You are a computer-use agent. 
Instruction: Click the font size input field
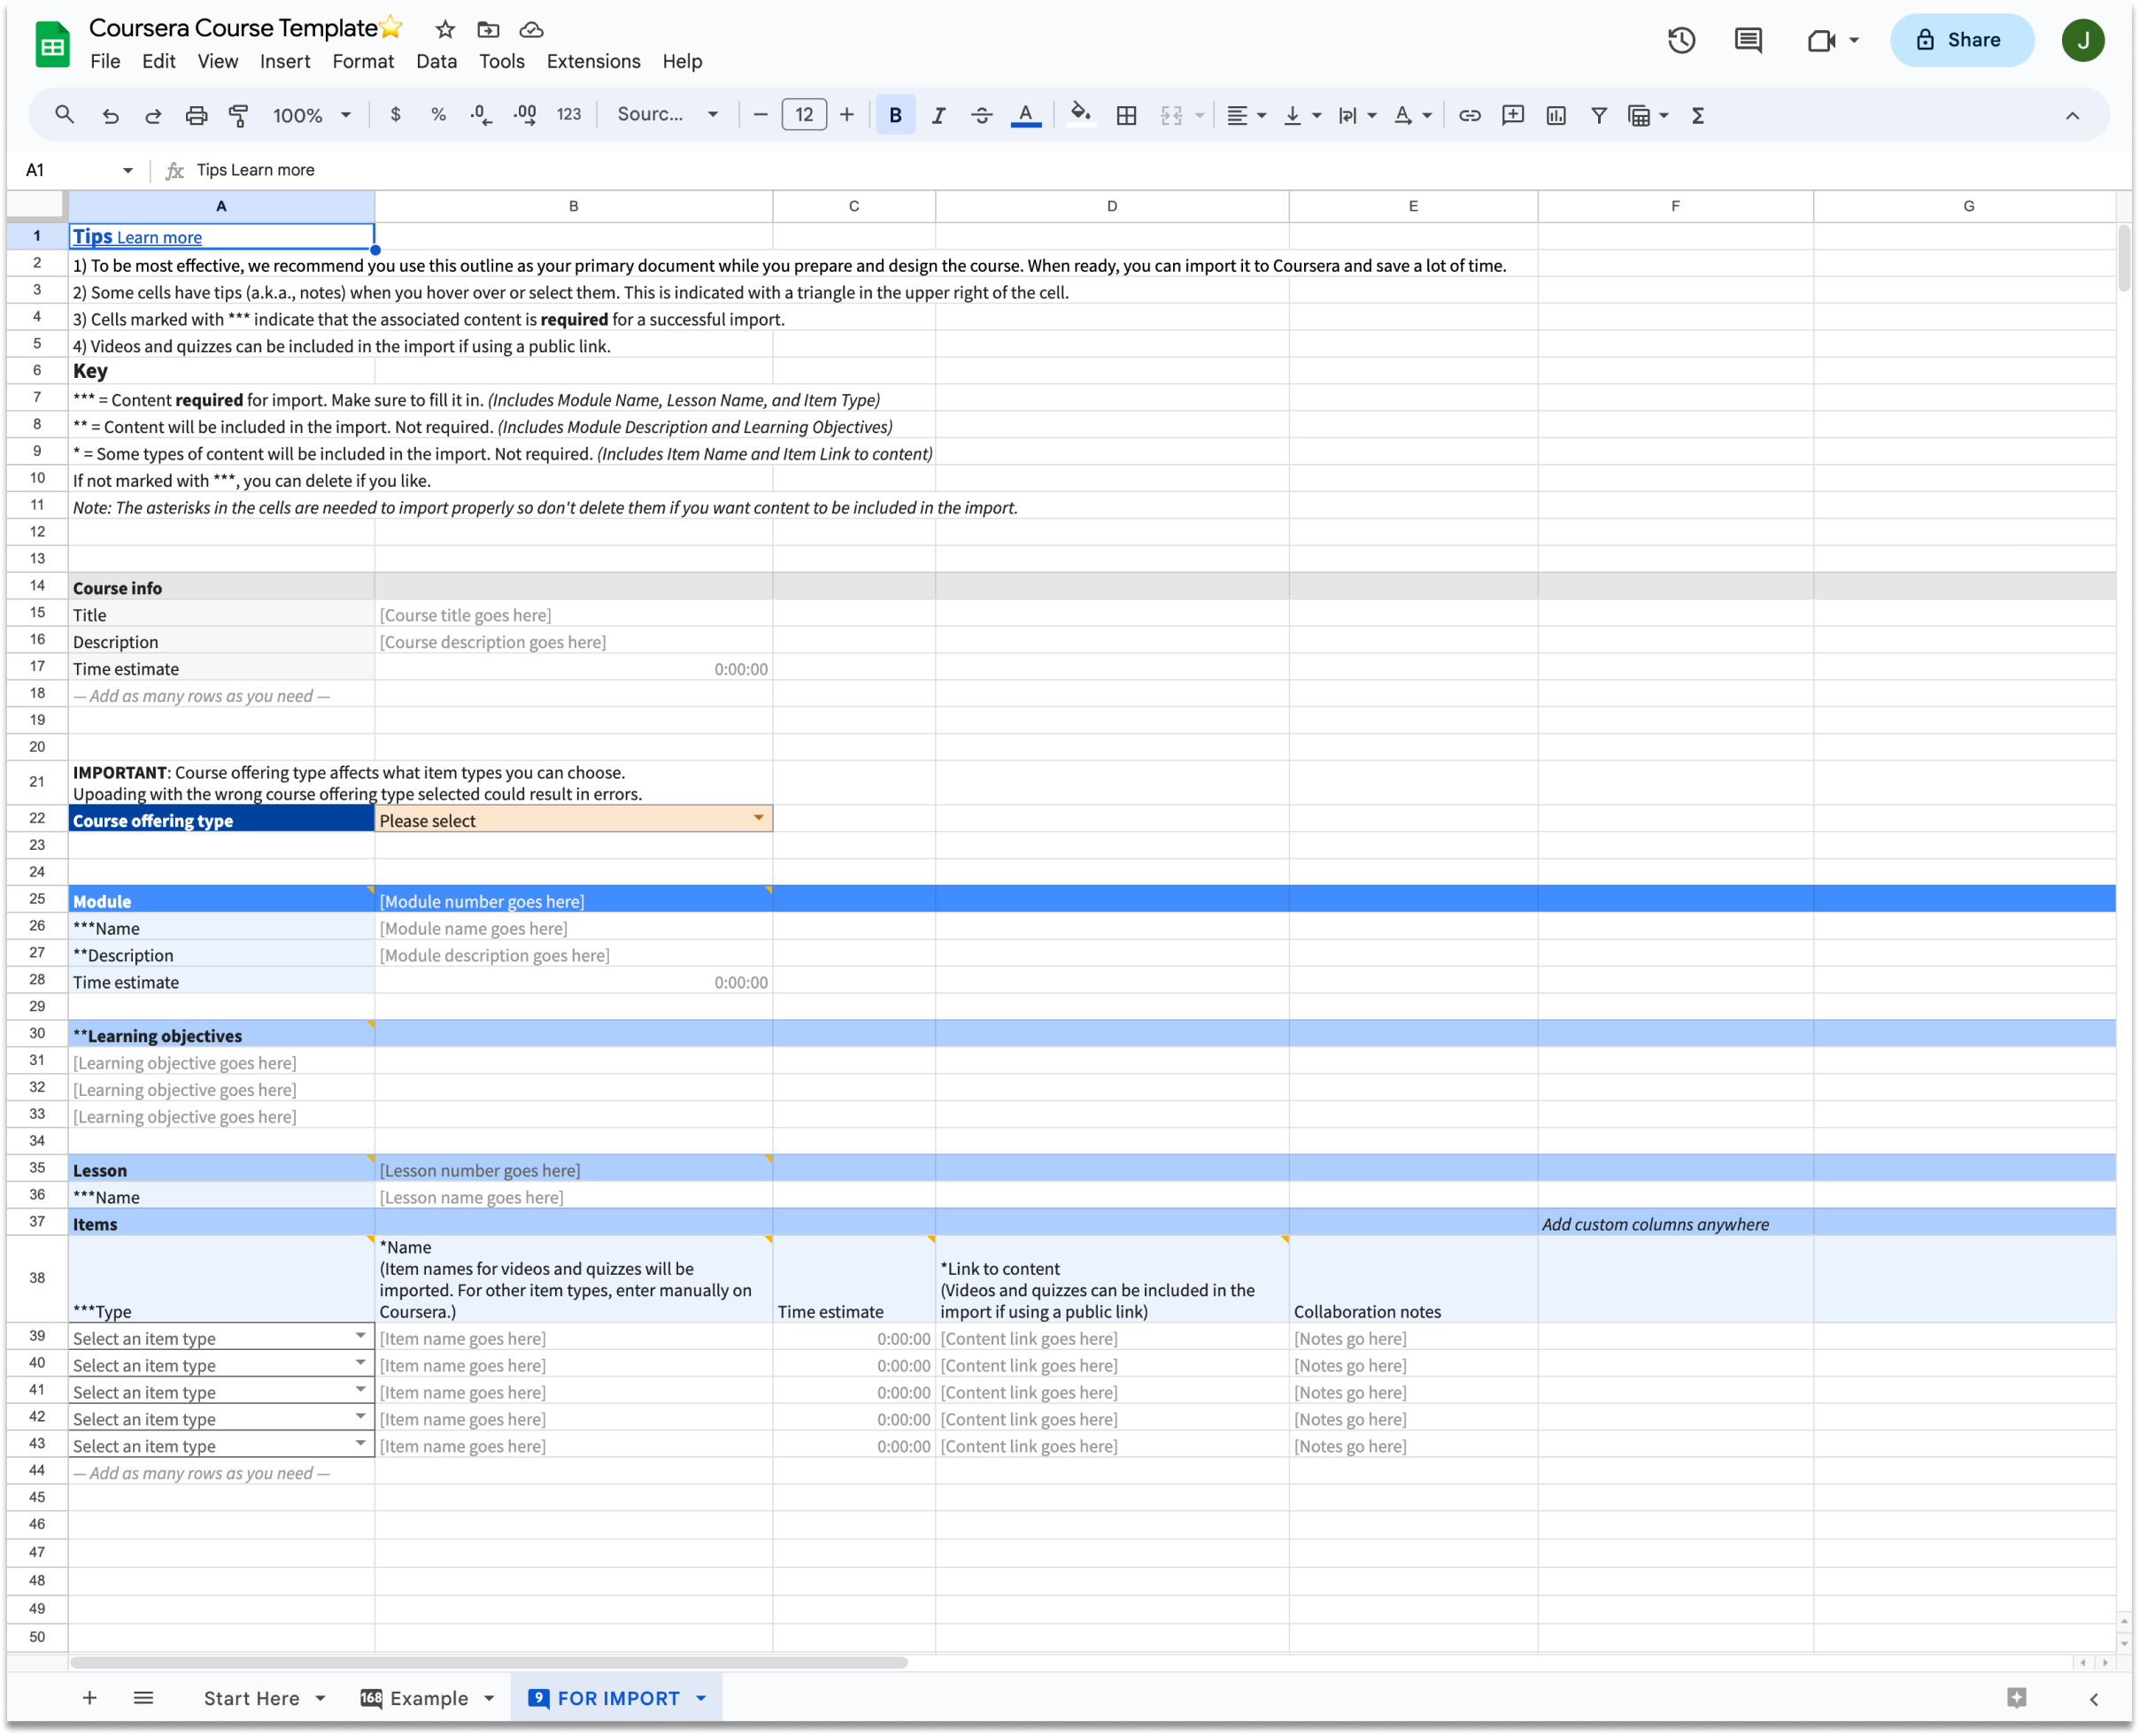[803, 116]
